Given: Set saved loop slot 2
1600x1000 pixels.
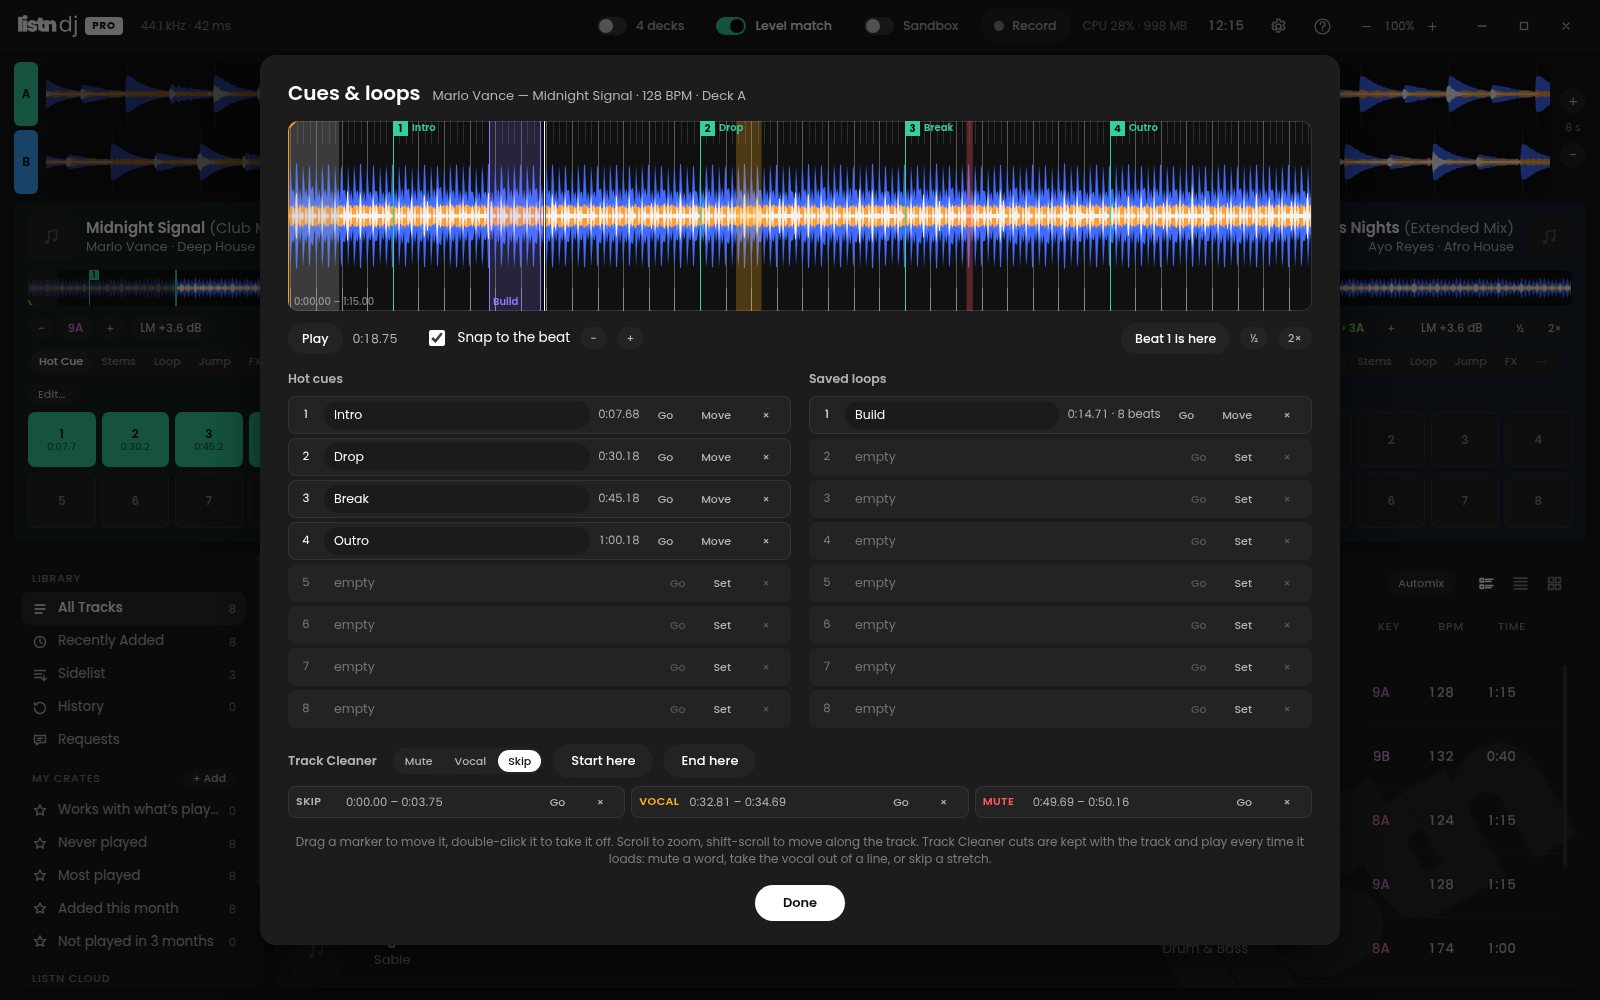Looking at the screenshot, I should pos(1243,457).
